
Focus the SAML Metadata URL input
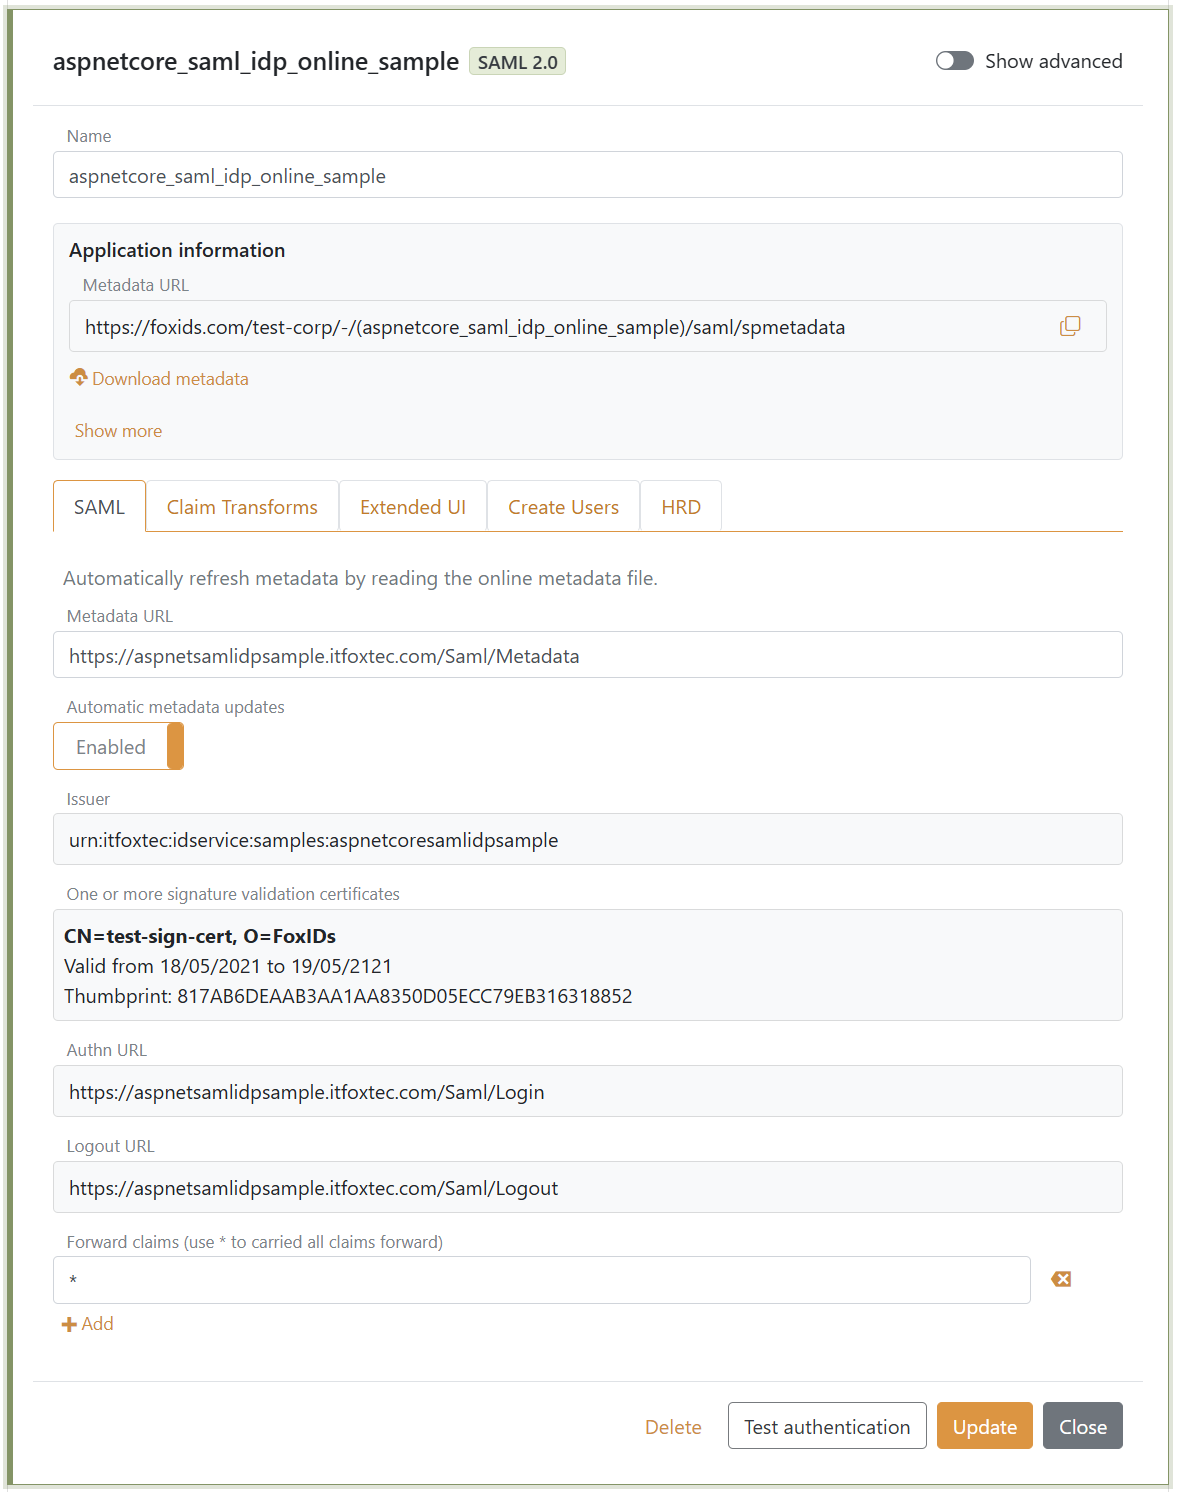[588, 655]
